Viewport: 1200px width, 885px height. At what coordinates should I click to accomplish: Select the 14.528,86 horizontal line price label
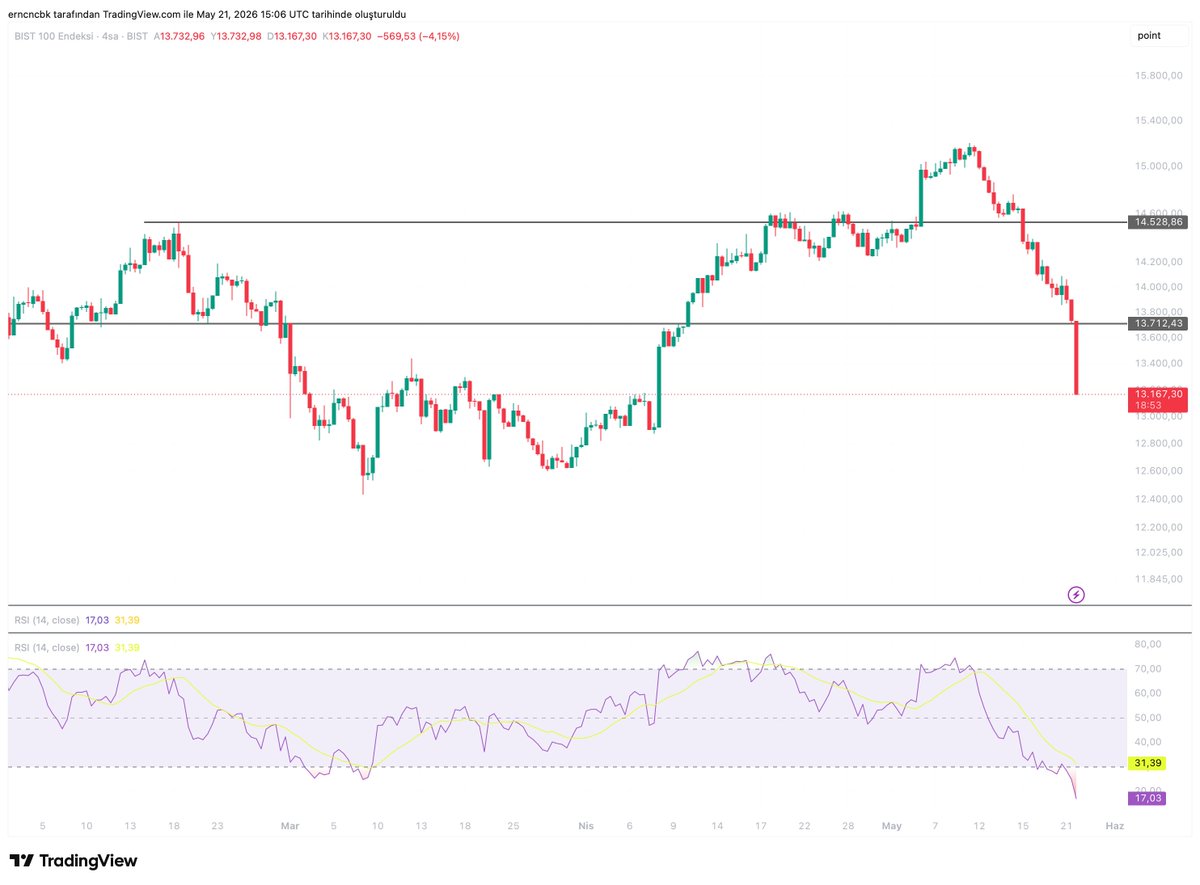(1158, 222)
